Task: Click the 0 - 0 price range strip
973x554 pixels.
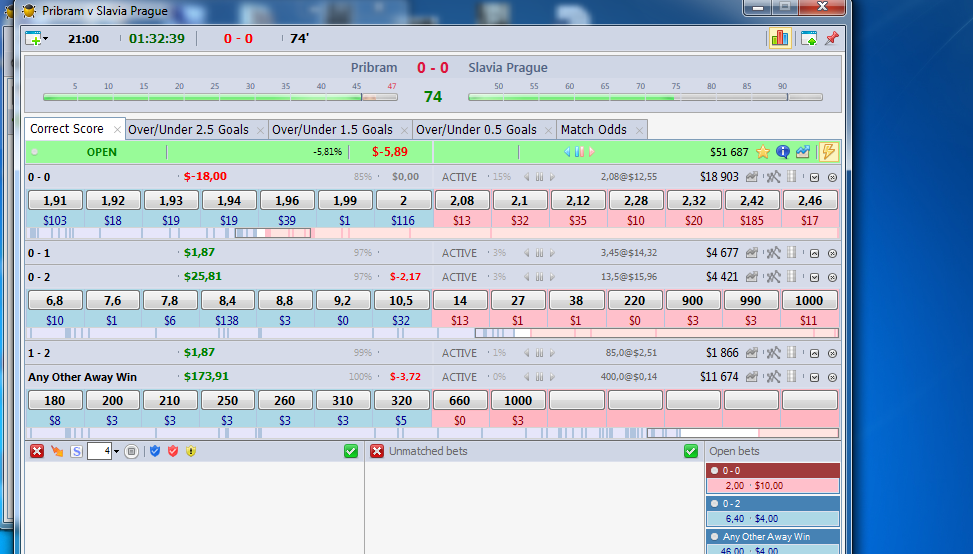Action: (433, 233)
